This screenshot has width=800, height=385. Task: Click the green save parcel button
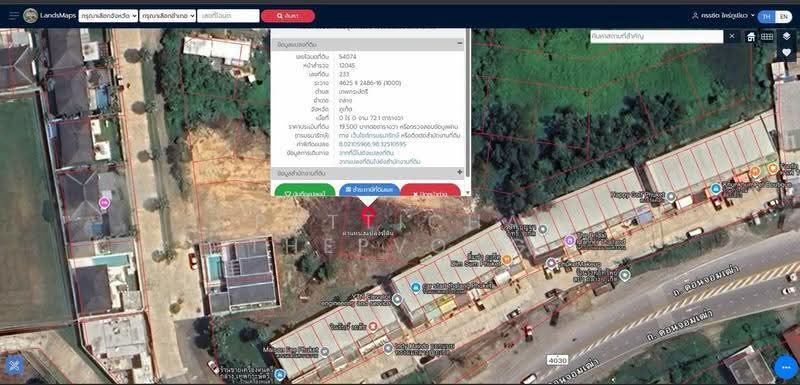click(x=305, y=191)
